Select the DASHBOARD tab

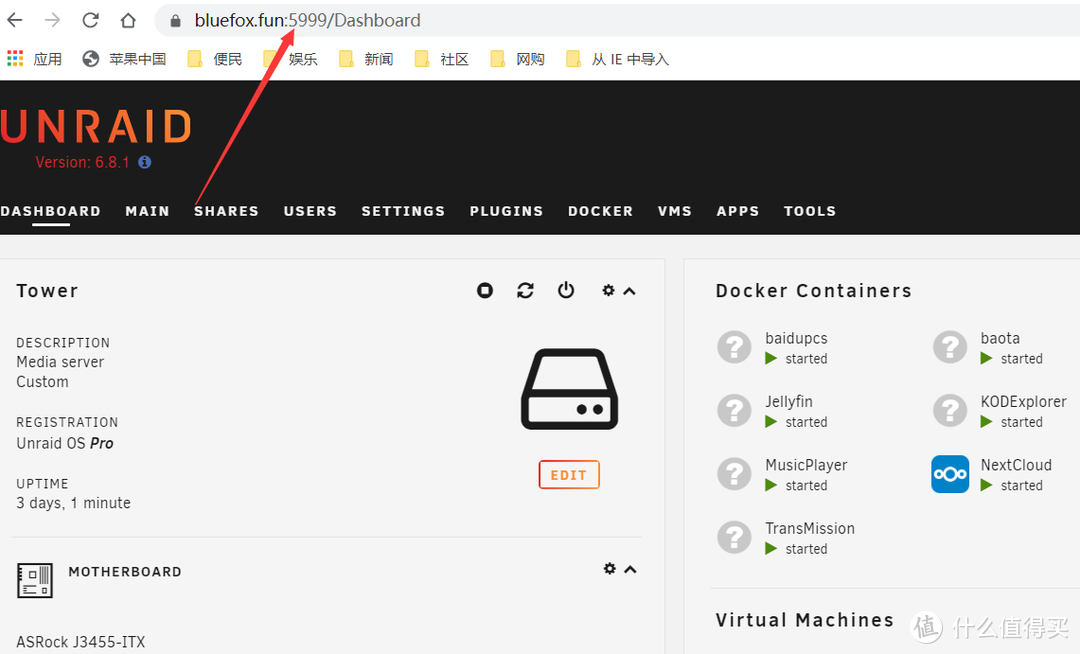[x=50, y=211]
